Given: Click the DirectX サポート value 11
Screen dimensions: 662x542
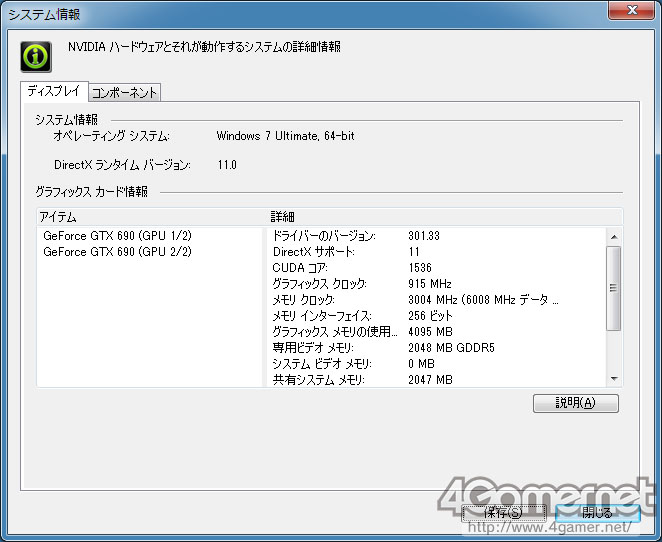Looking at the screenshot, I should pos(414,252).
